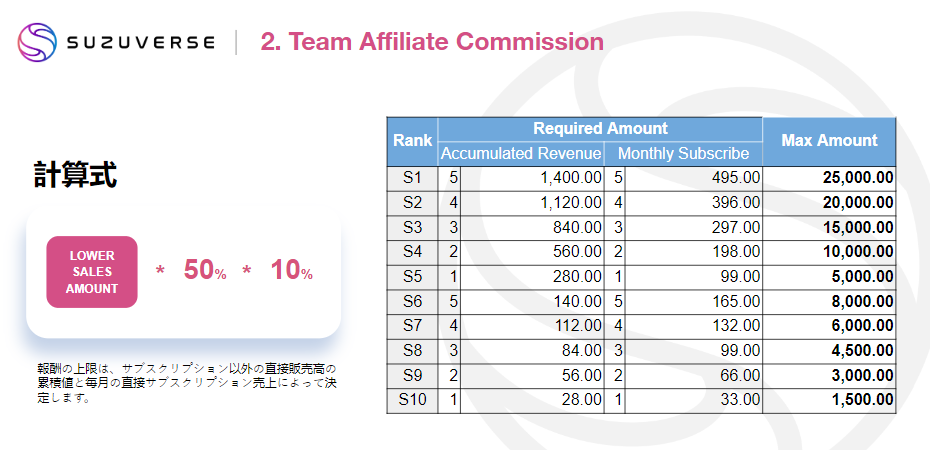The width and height of the screenshot is (930, 450).
Task: Select the 1,120.00 accumulated revenue cell
Action: point(532,203)
